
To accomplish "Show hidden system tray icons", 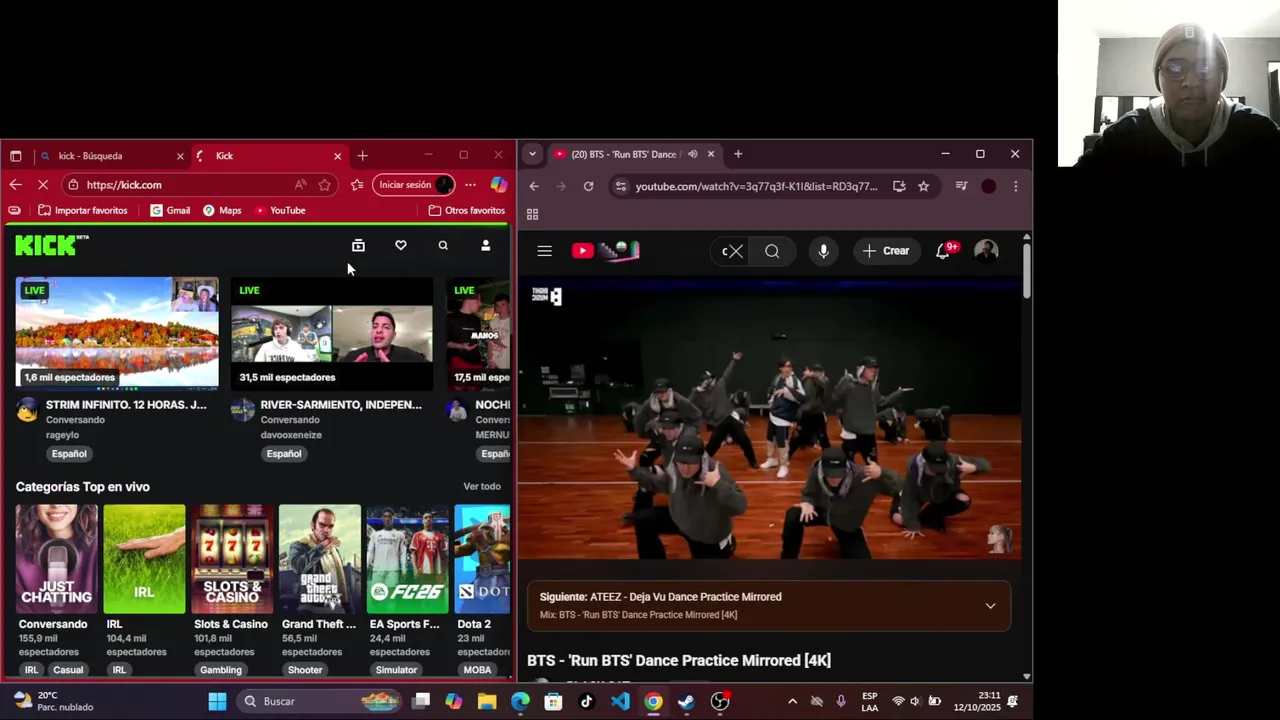I will [x=793, y=701].
